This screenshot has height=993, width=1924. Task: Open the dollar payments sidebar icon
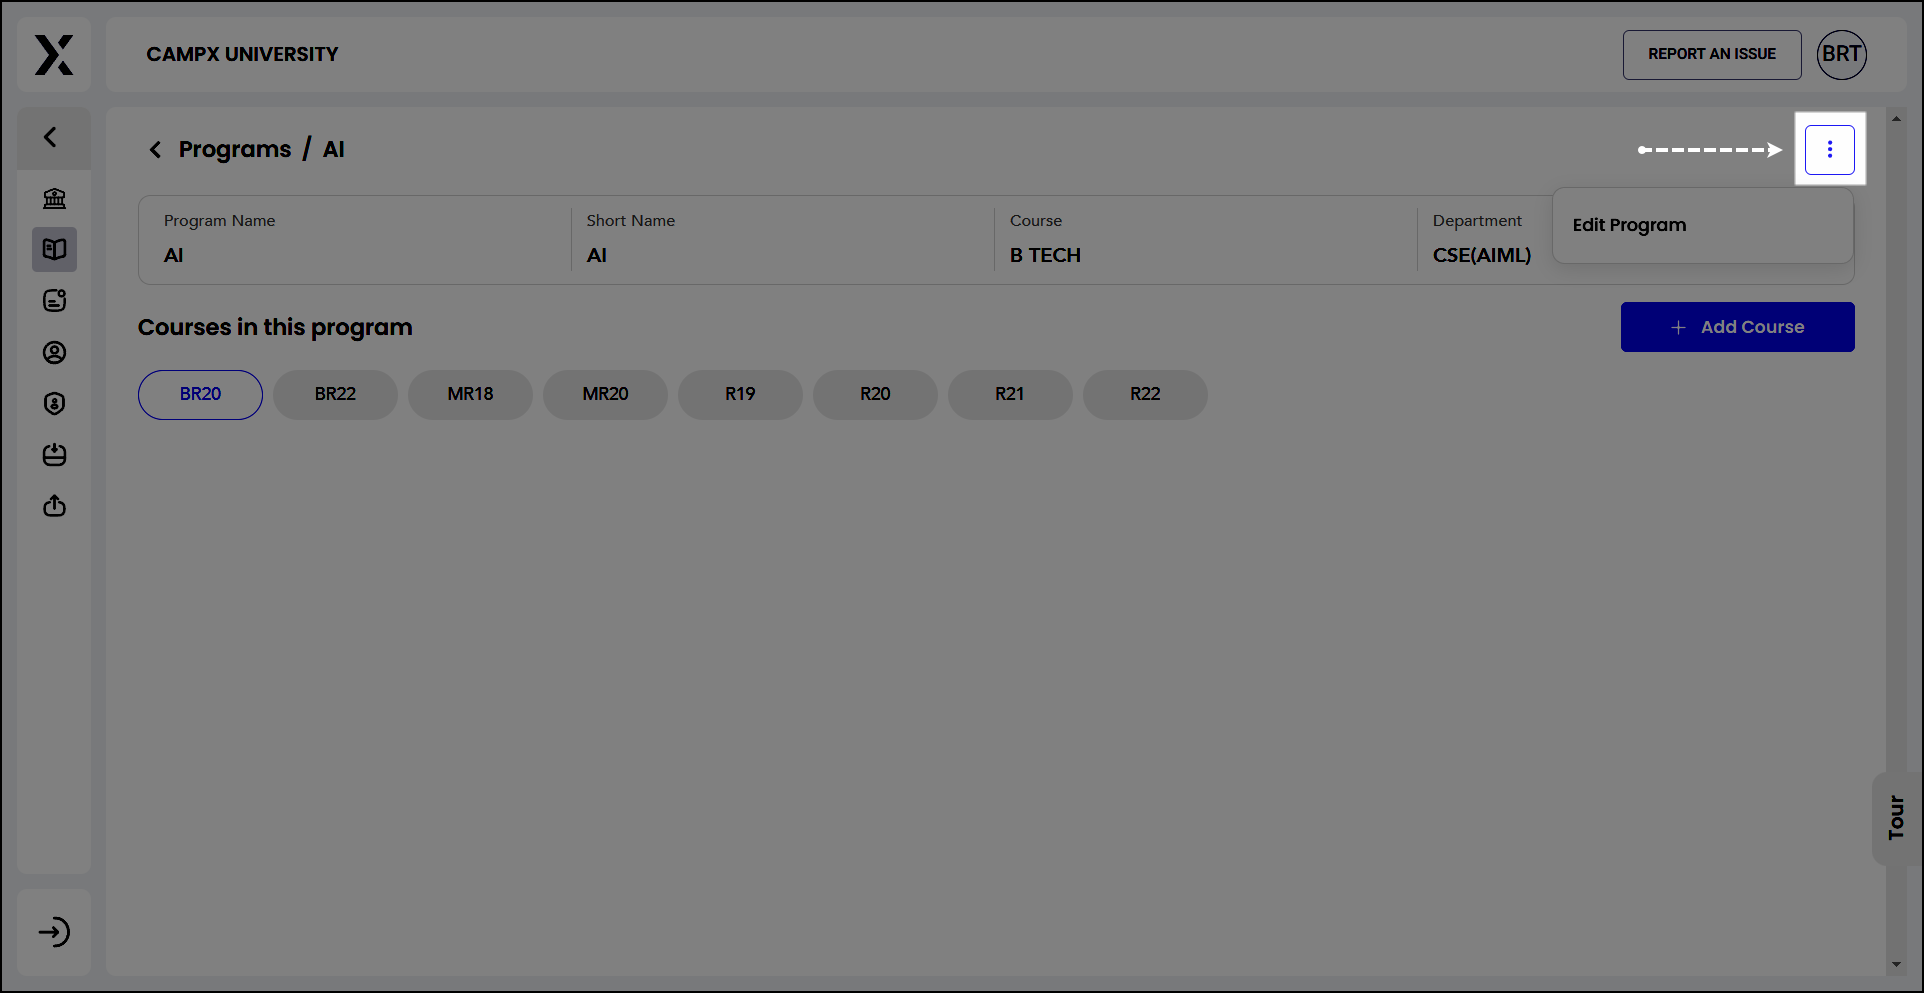[54, 403]
